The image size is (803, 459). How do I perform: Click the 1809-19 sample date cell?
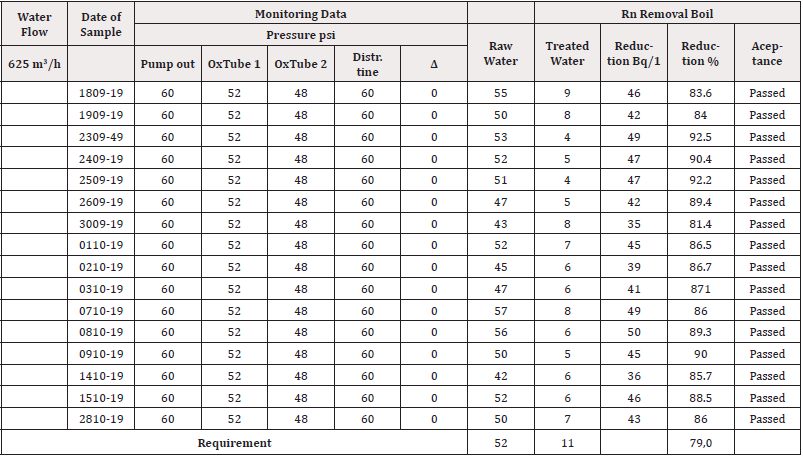point(101,93)
